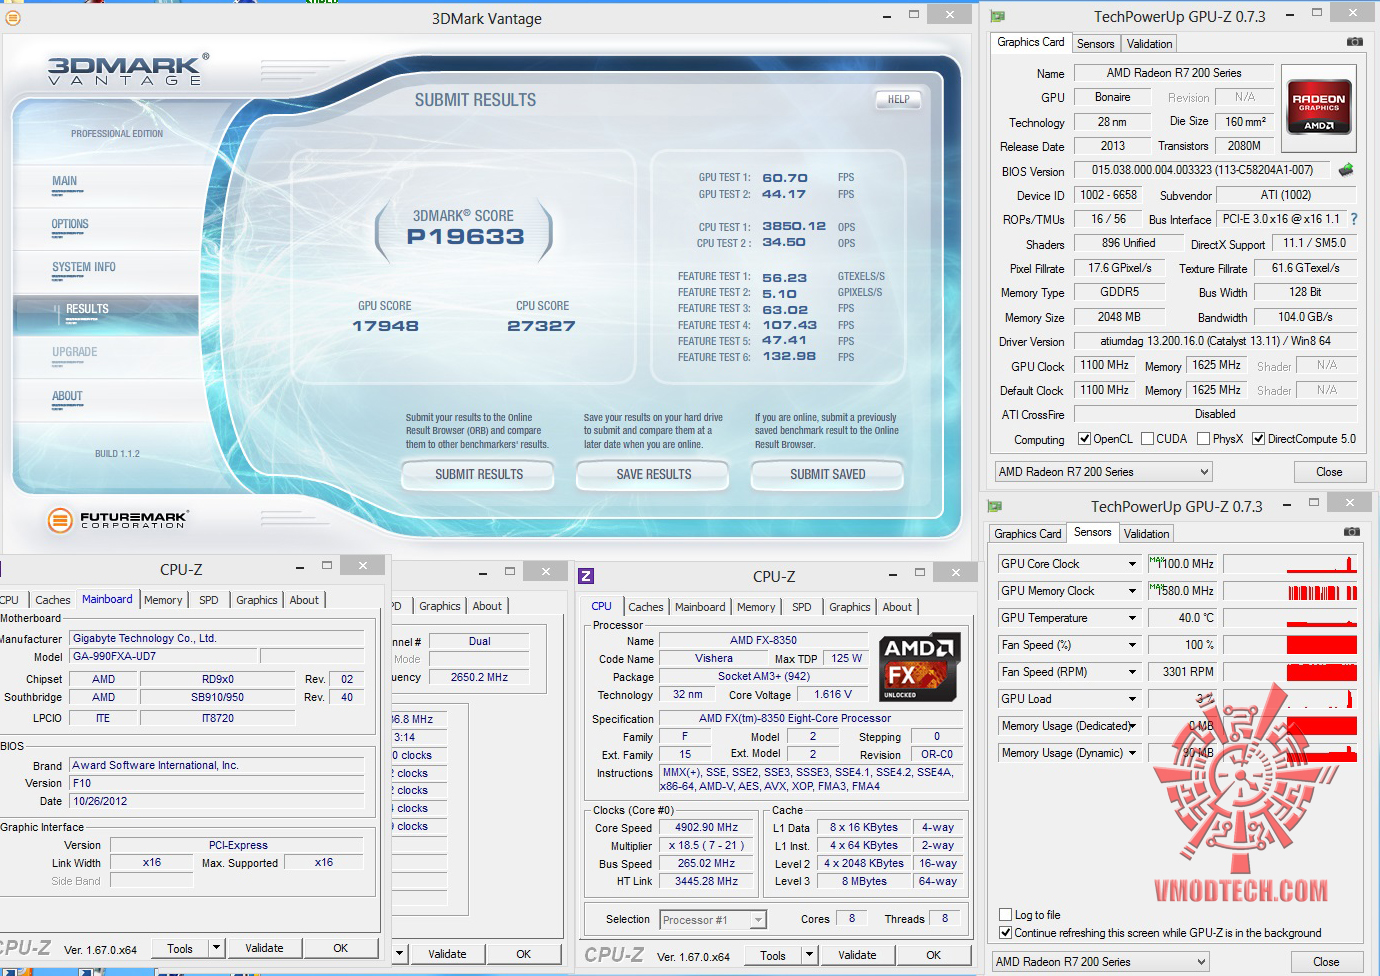Click the Help button in 3DMark Vantage
The width and height of the screenshot is (1380, 976).
898,99
